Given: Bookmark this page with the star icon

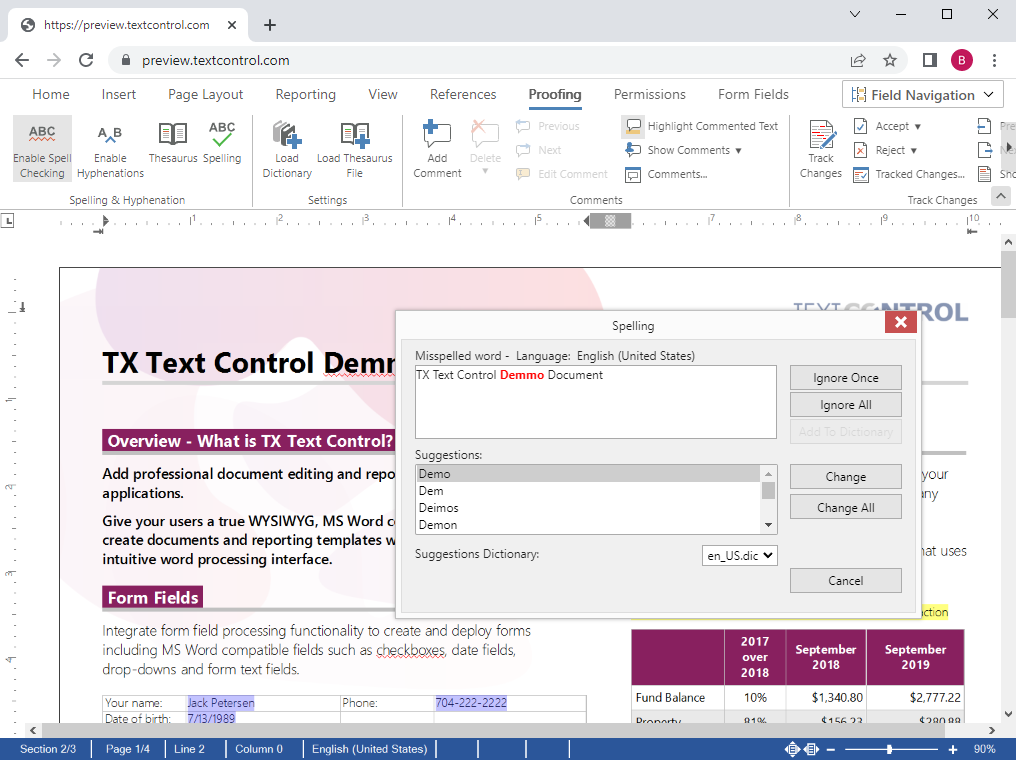Looking at the screenshot, I should 890,60.
